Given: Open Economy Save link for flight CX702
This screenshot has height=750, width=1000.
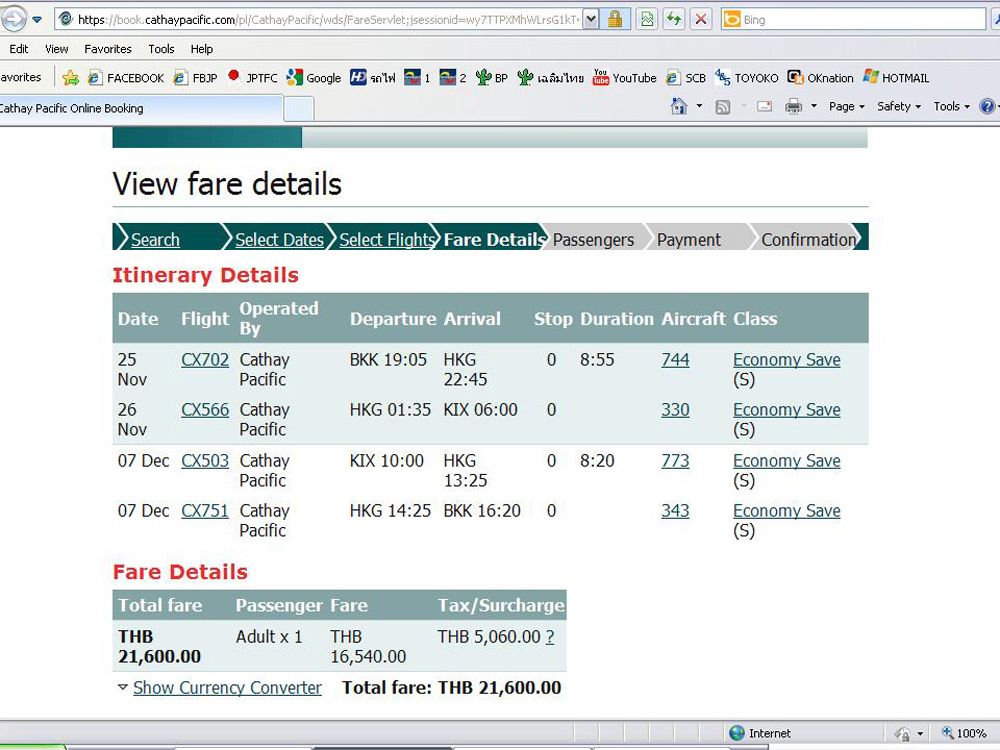Looking at the screenshot, I should coord(786,360).
